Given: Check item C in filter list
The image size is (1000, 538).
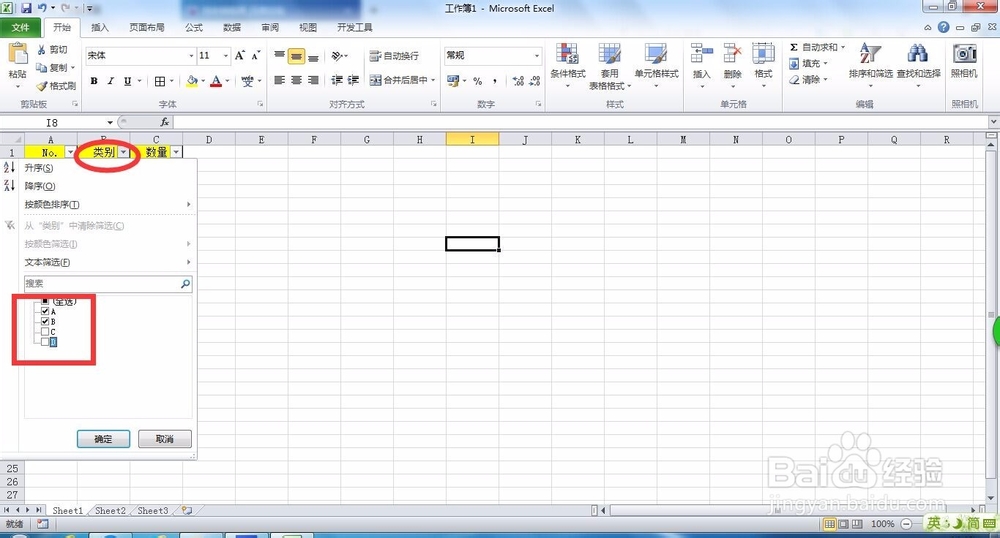Looking at the screenshot, I should [45, 332].
